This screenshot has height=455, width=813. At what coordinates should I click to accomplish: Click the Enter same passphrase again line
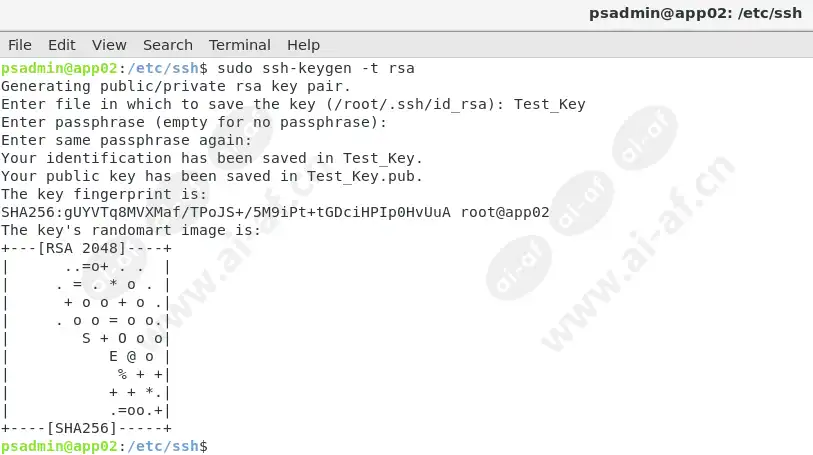127,140
